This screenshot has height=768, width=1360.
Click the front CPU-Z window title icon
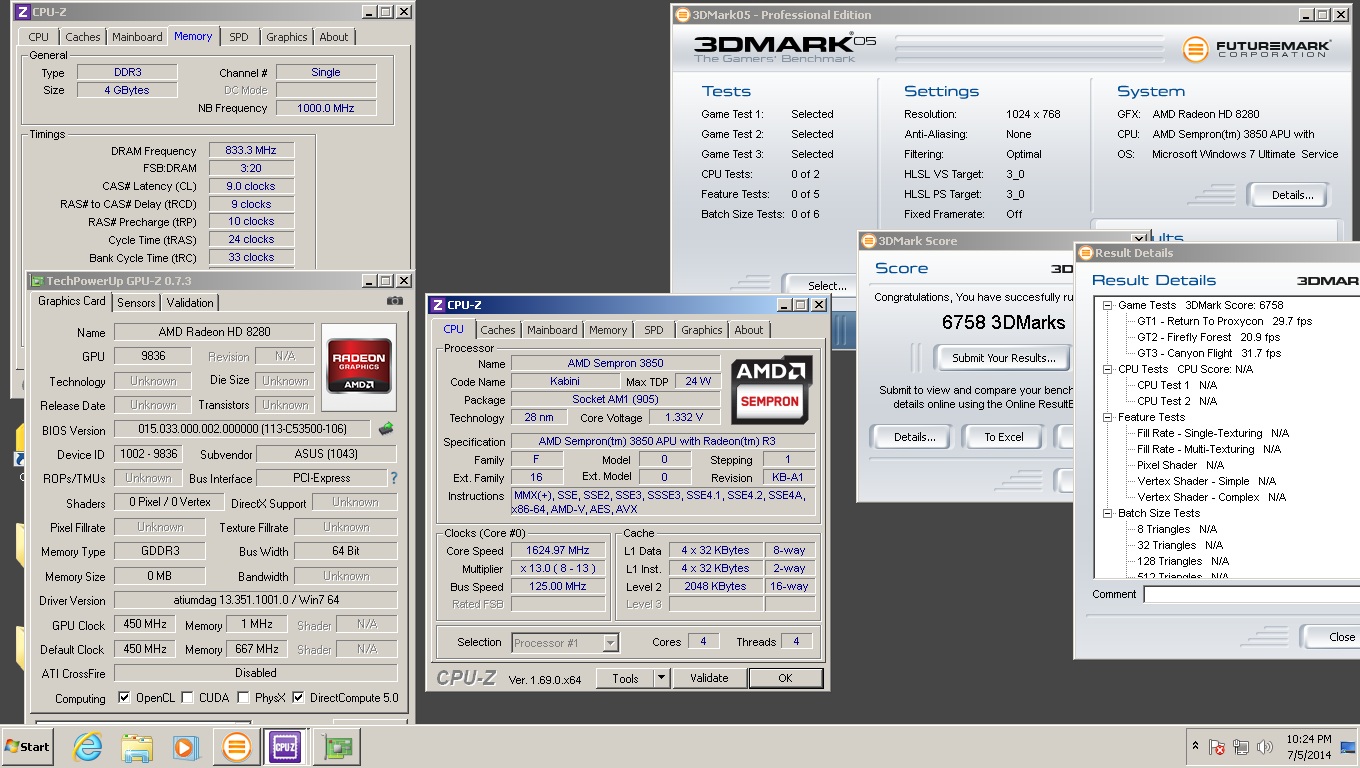pyautogui.click(x=438, y=304)
